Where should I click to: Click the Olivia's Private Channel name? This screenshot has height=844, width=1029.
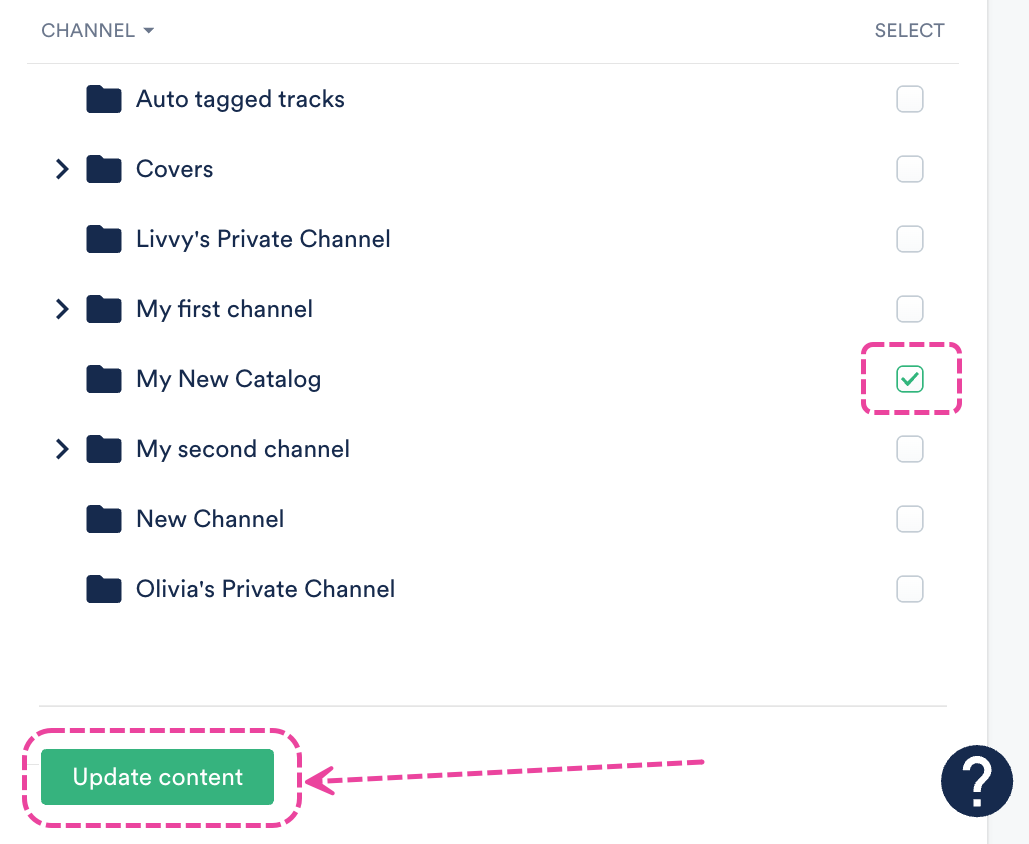[x=265, y=589]
